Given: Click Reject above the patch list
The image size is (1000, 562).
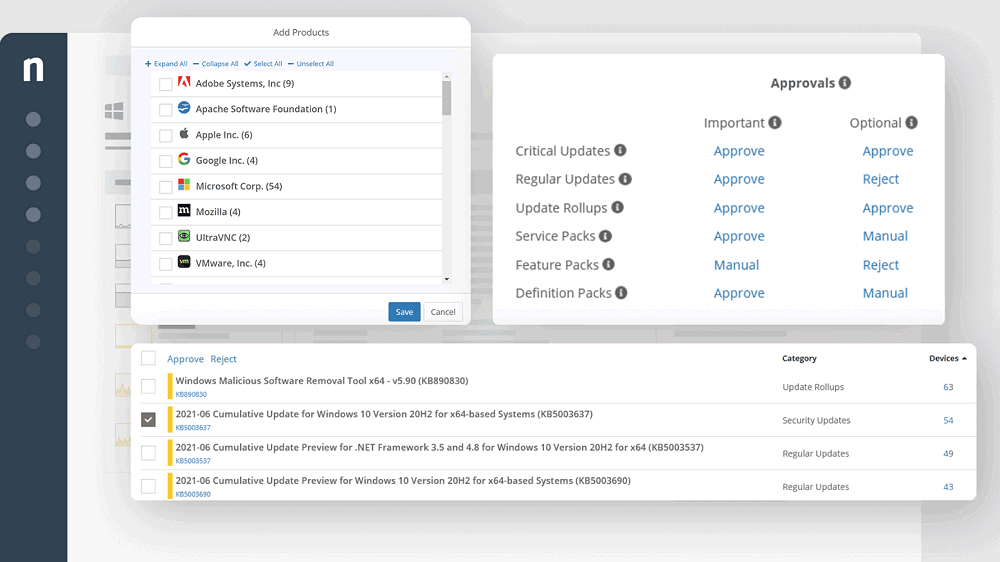Looking at the screenshot, I should tap(223, 359).
